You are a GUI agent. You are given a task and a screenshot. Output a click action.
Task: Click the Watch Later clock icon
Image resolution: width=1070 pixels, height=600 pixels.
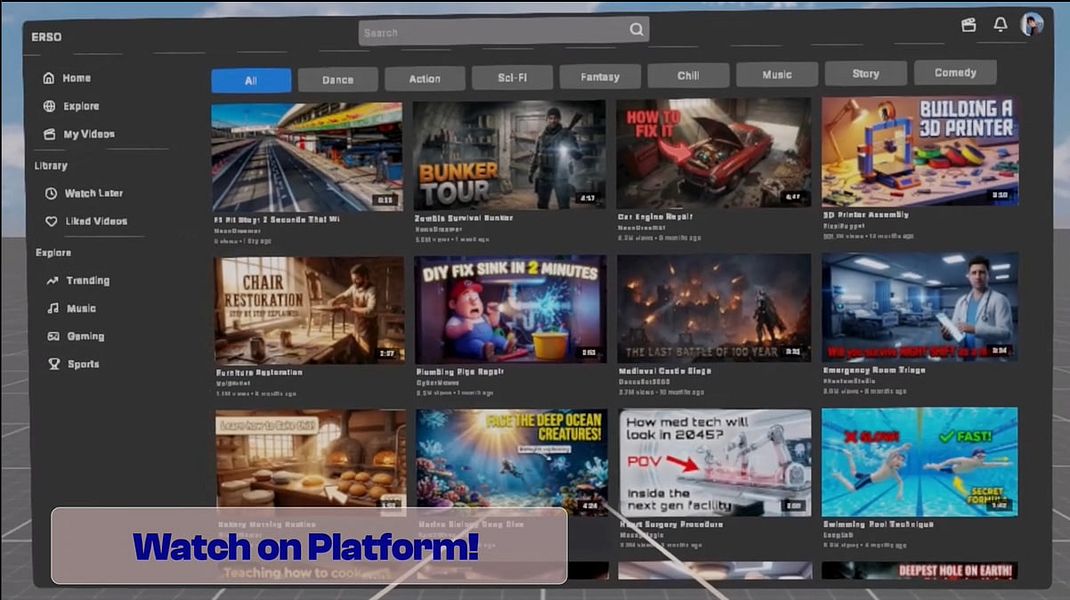pyautogui.click(x=51, y=193)
